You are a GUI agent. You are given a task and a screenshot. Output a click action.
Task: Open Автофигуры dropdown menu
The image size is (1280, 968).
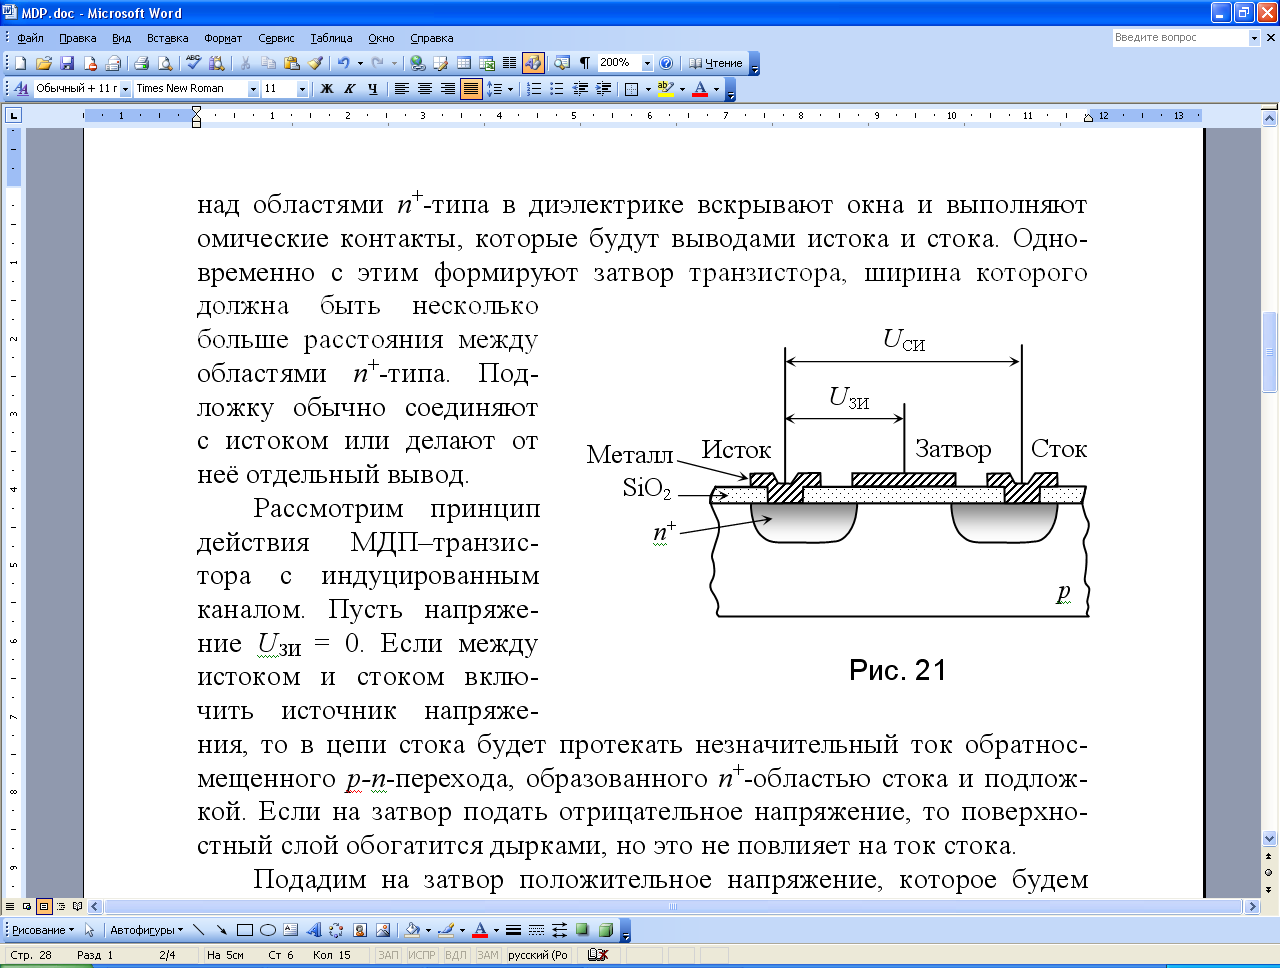(x=147, y=930)
